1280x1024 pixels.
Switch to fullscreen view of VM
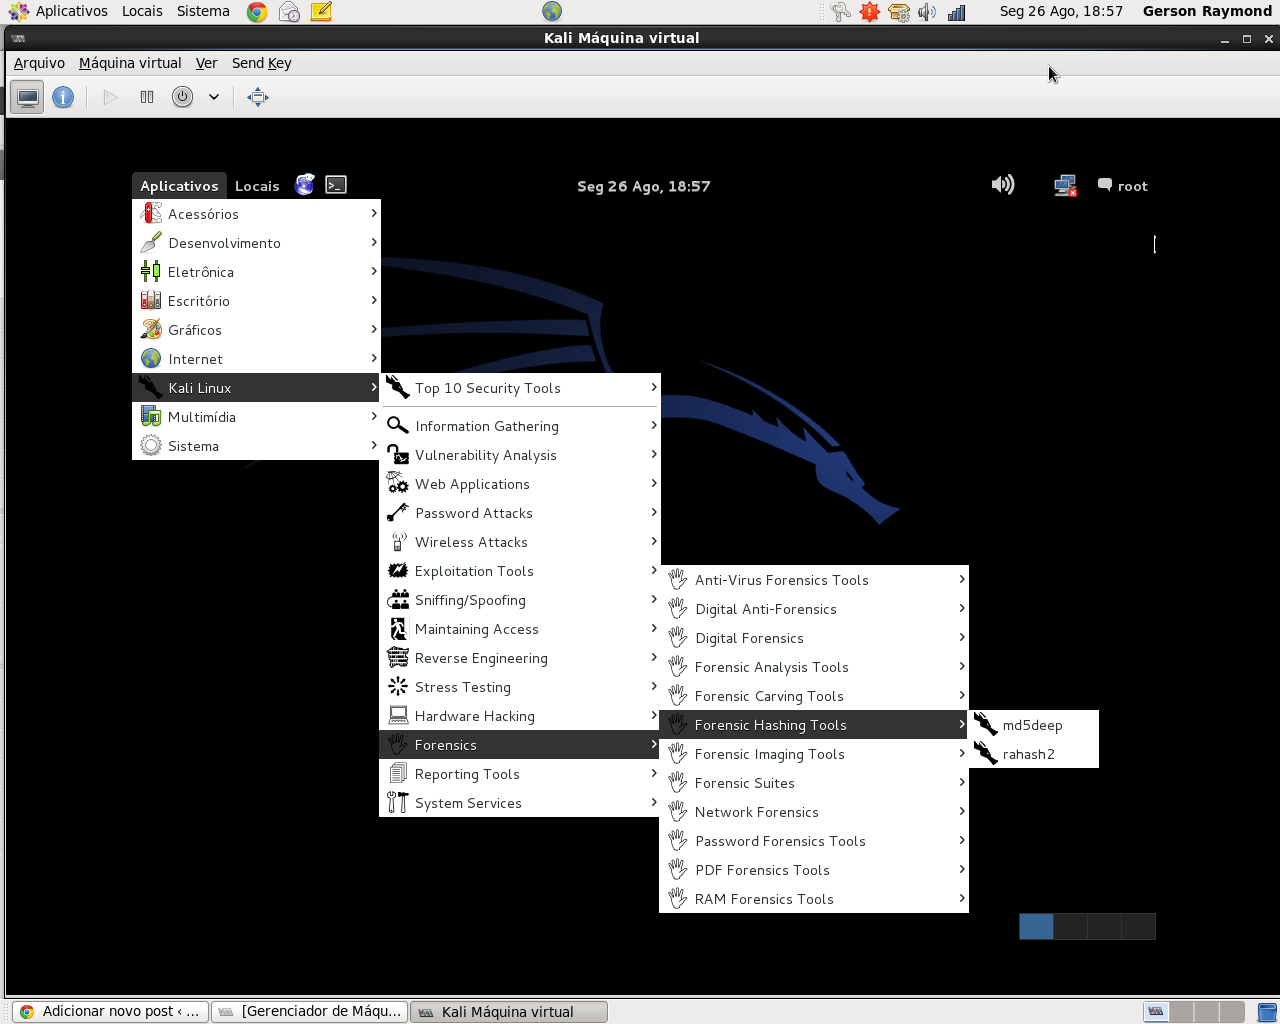click(258, 97)
